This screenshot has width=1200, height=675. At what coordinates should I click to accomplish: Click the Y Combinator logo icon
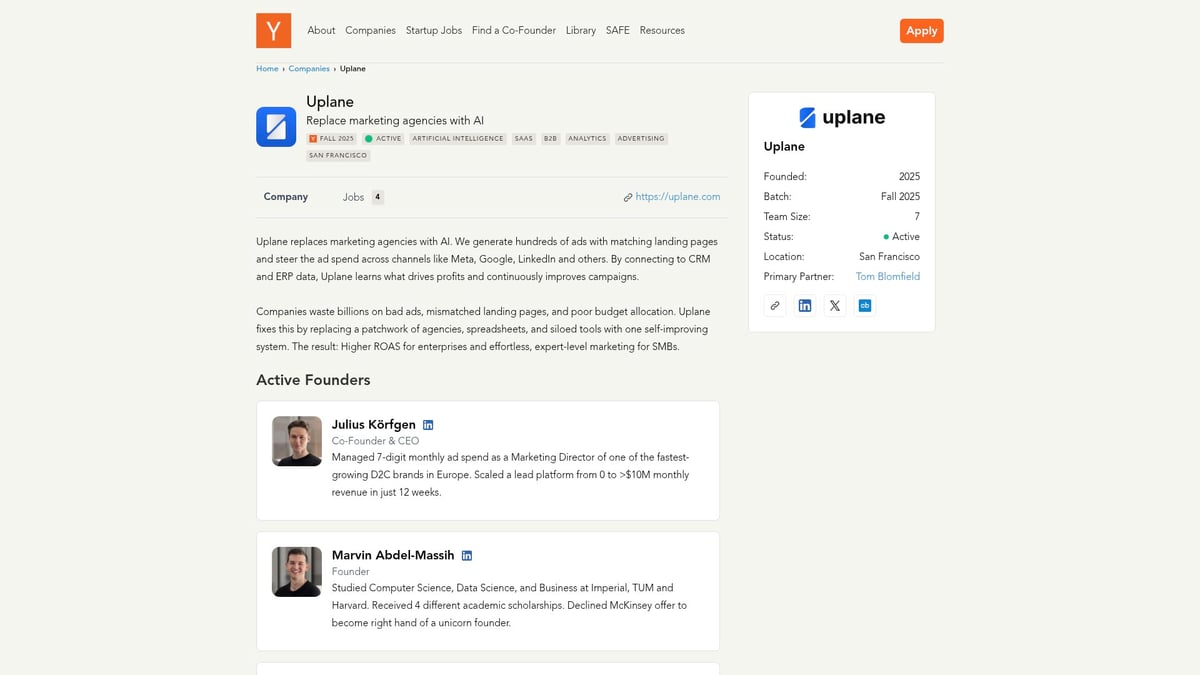[273, 31]
